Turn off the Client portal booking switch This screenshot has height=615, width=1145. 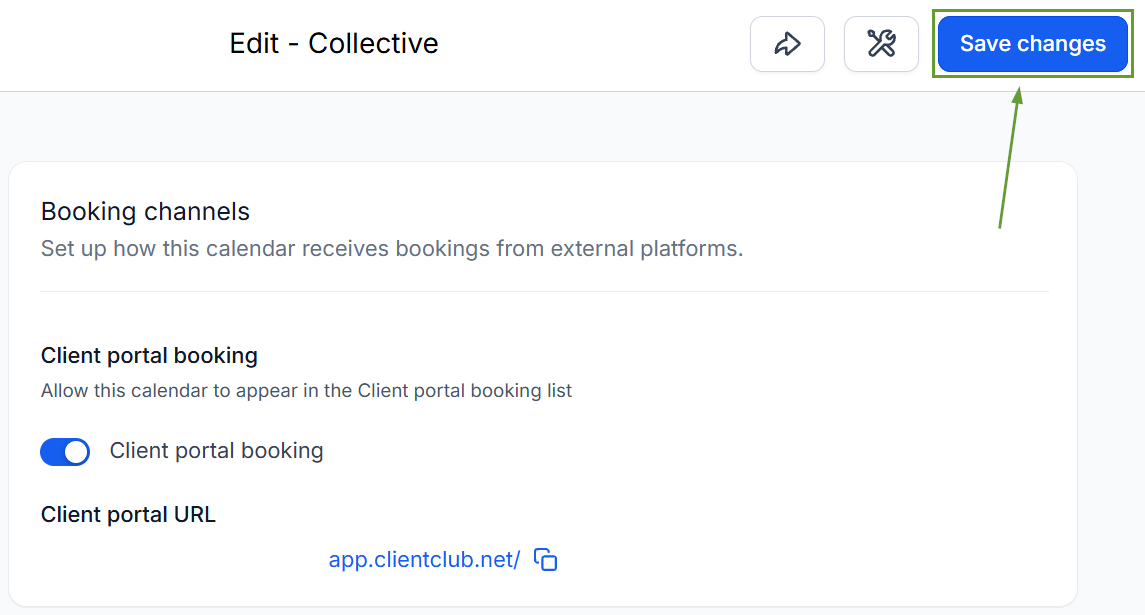(x=65, y=451)
